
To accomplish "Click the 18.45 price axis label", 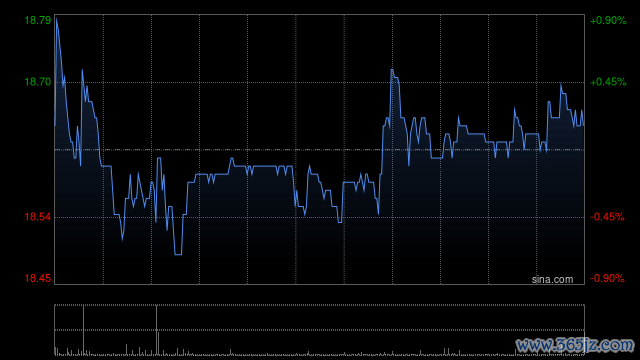I will tap(38, 278).
